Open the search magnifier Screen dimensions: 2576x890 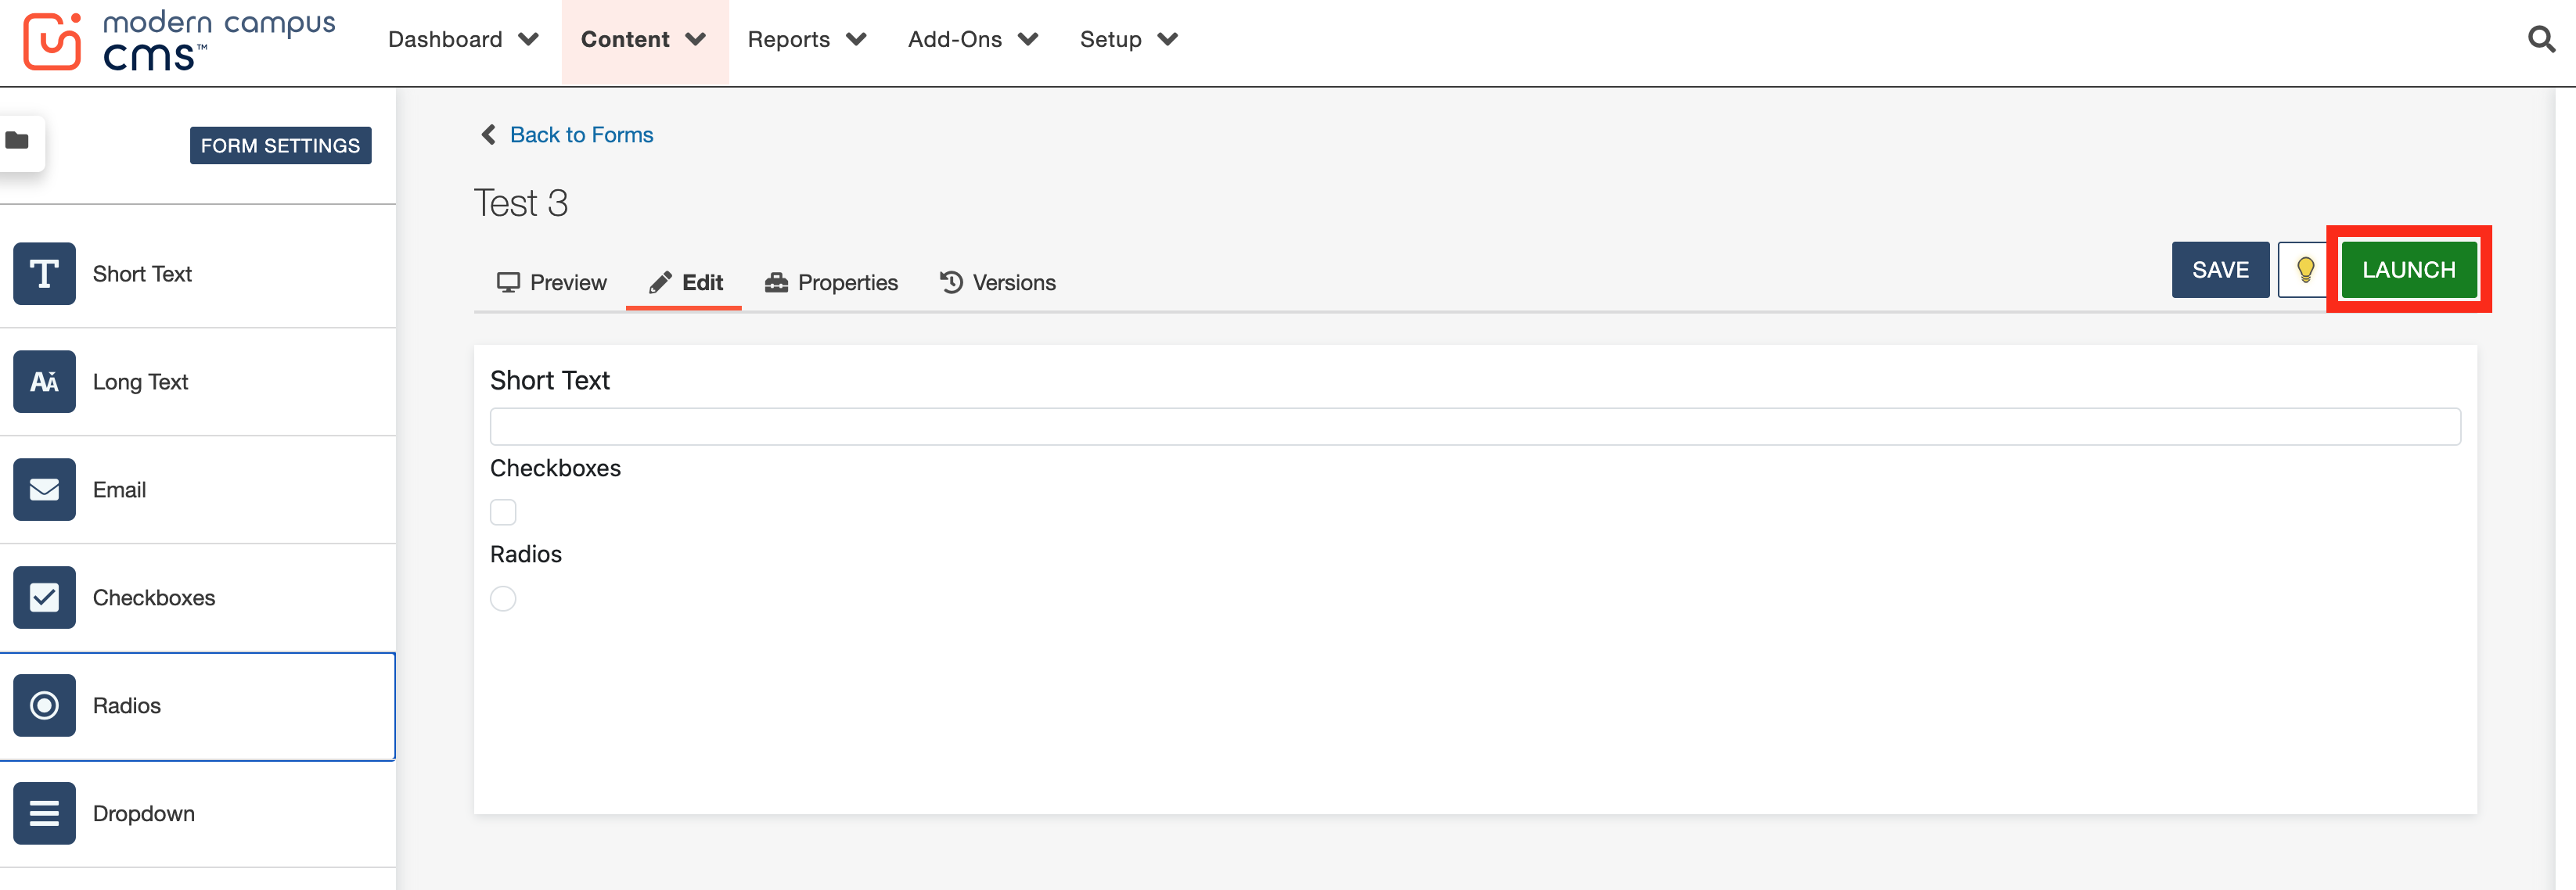pos(2541,40)
